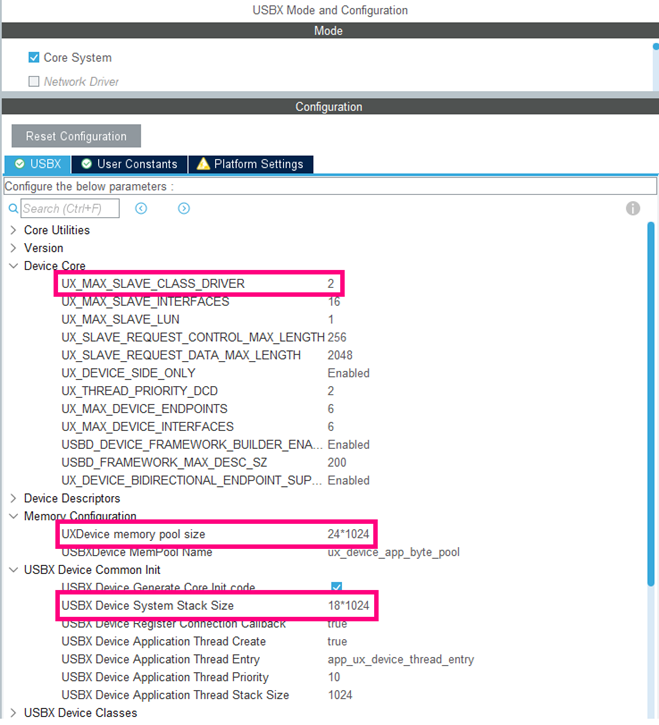This screenshot has height=725, width=659.
Task: Select the UX_MAX_SLAVE_CLASS_DRIVER row
Action: click(199, 284)
